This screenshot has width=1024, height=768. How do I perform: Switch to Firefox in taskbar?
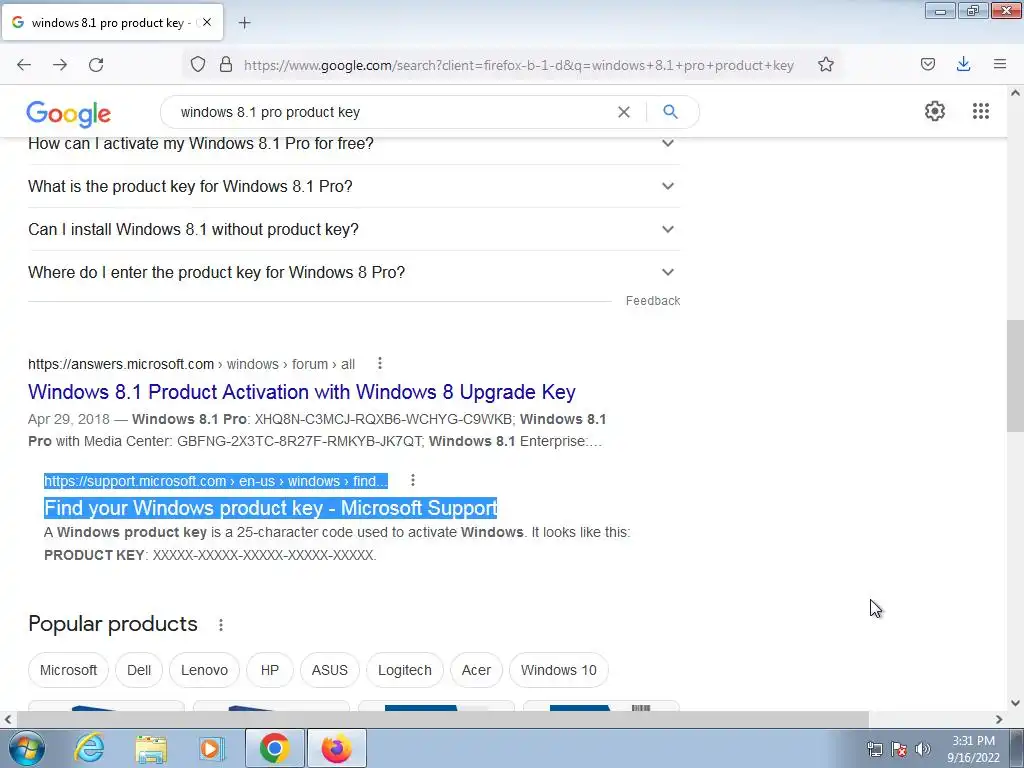click(x=336, y=748)
